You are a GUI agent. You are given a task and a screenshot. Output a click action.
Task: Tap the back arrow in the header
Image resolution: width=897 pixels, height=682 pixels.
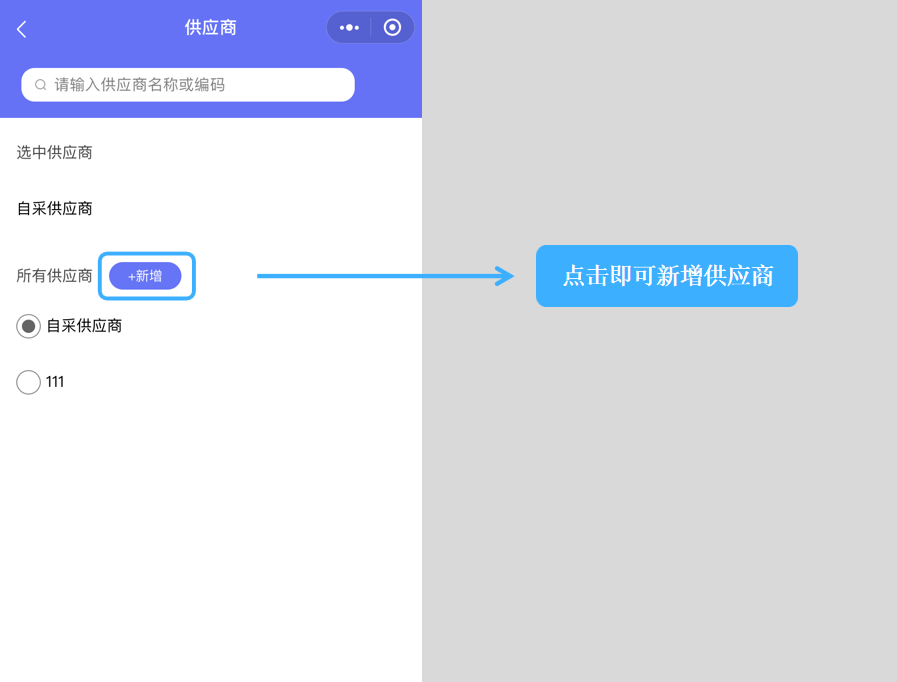(x=21, y=28)
